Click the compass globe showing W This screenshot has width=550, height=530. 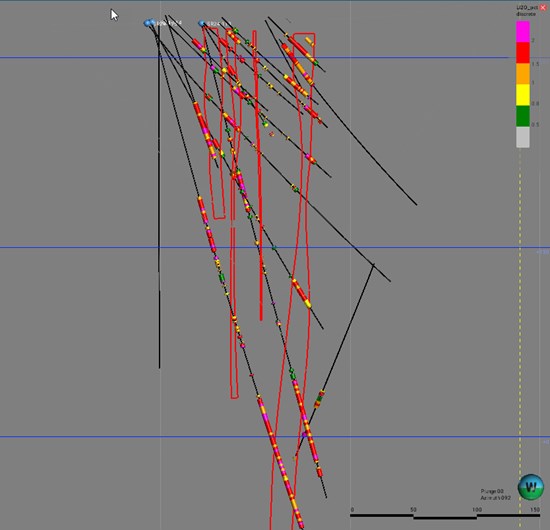pos(530,487)
